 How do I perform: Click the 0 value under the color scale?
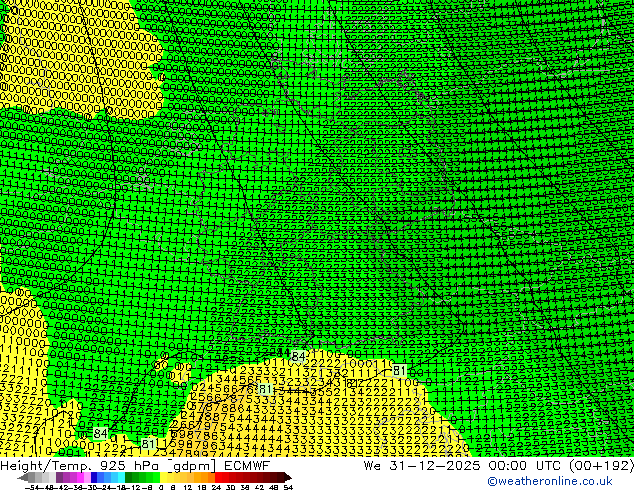(x=161, y=488)
